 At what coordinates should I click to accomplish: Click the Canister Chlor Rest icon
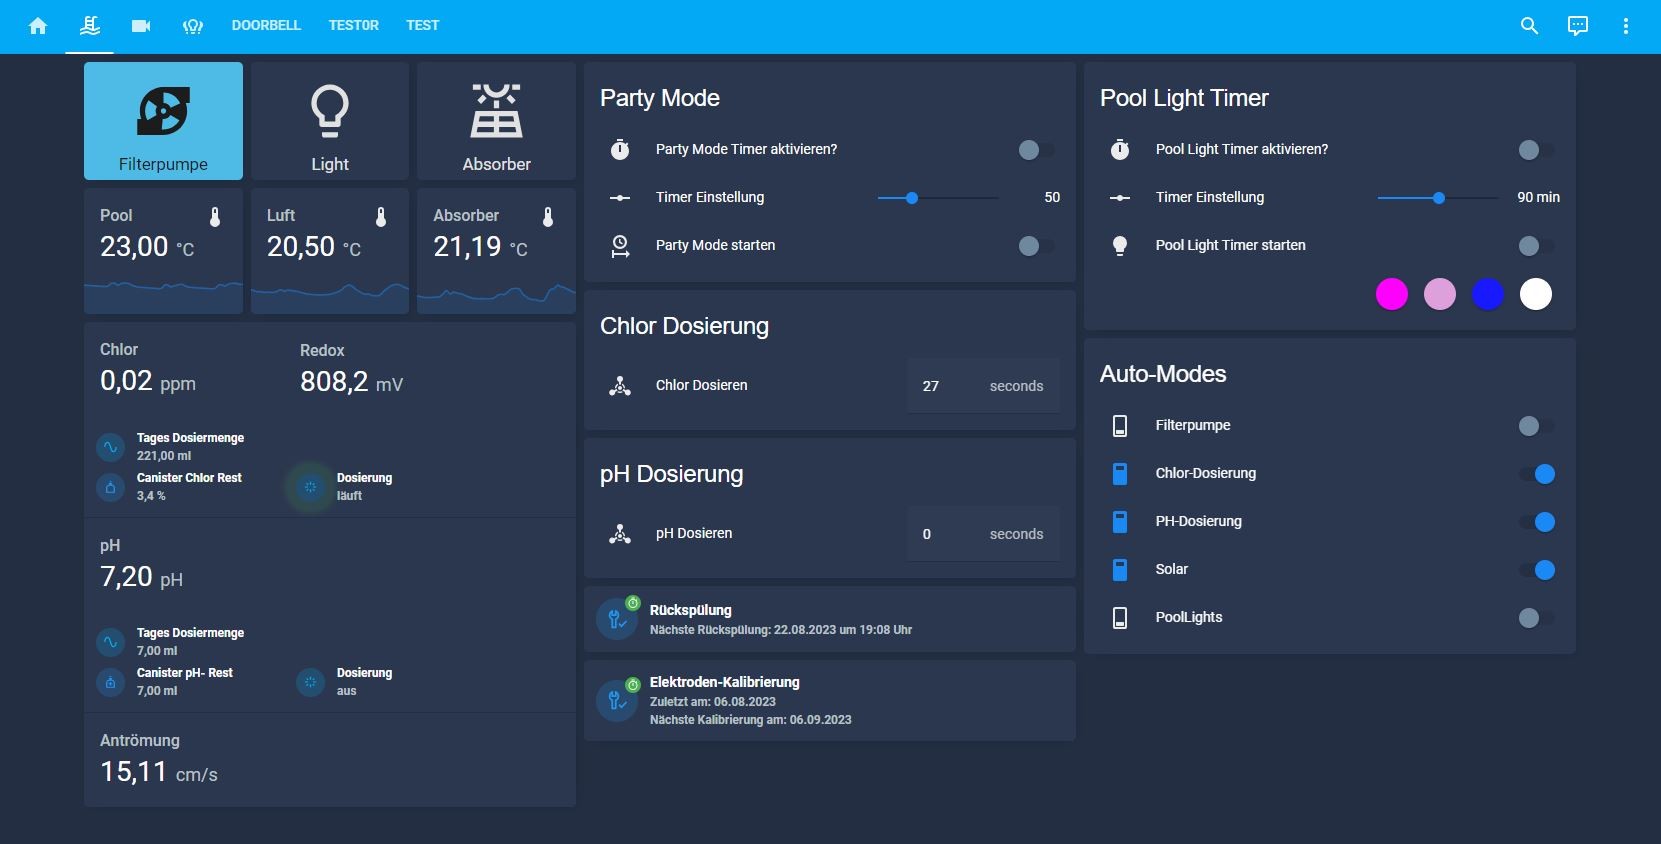tap(111, 487)
